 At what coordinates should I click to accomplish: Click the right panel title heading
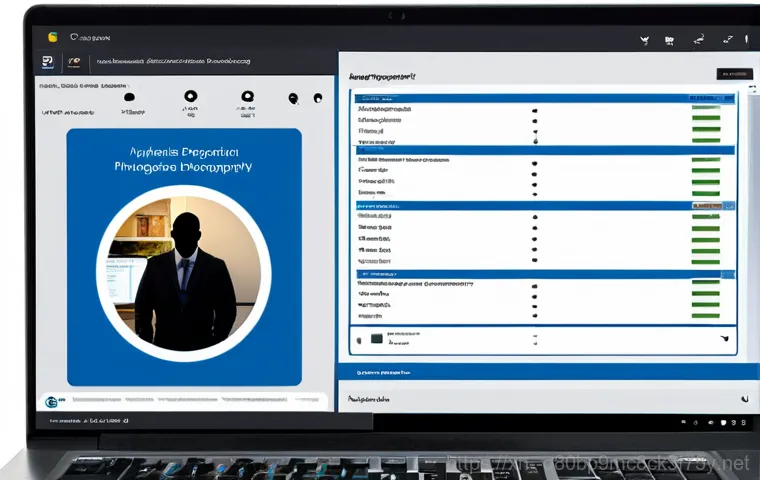[x=382, y=77]
